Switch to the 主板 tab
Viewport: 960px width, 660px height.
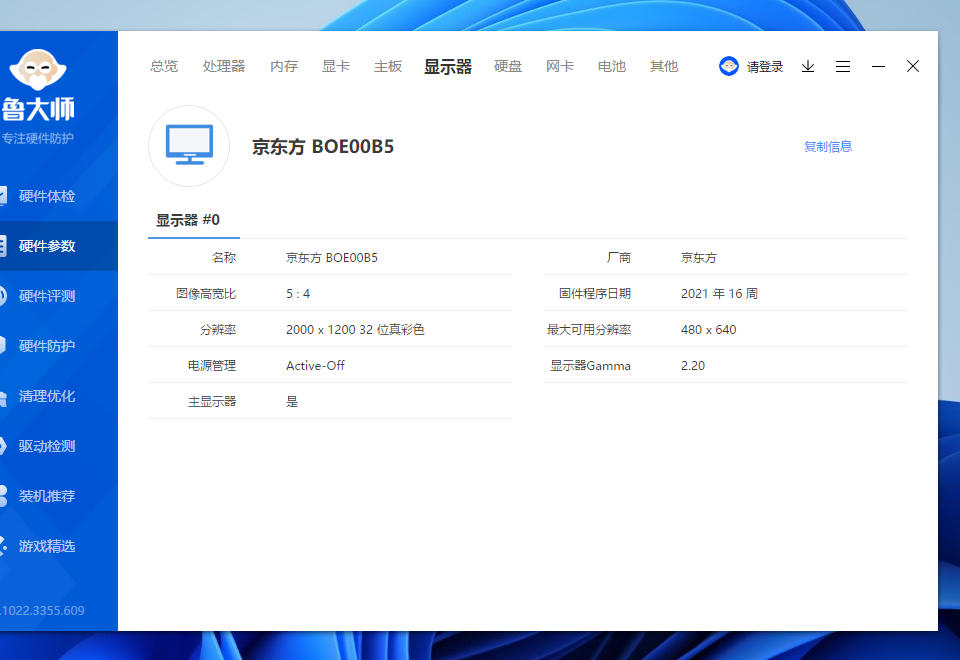click(x=388, y=66)
